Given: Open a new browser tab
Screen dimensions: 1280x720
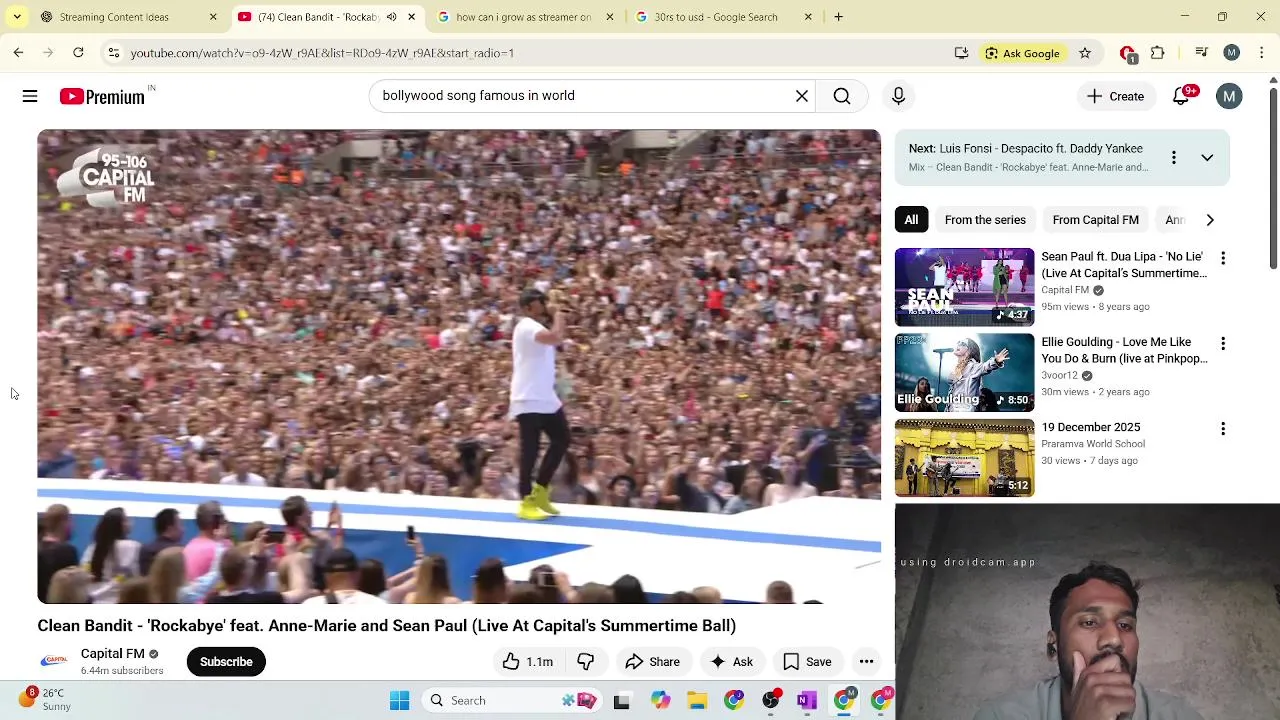Looking at the screenshot, I should [x=838, y=17].
